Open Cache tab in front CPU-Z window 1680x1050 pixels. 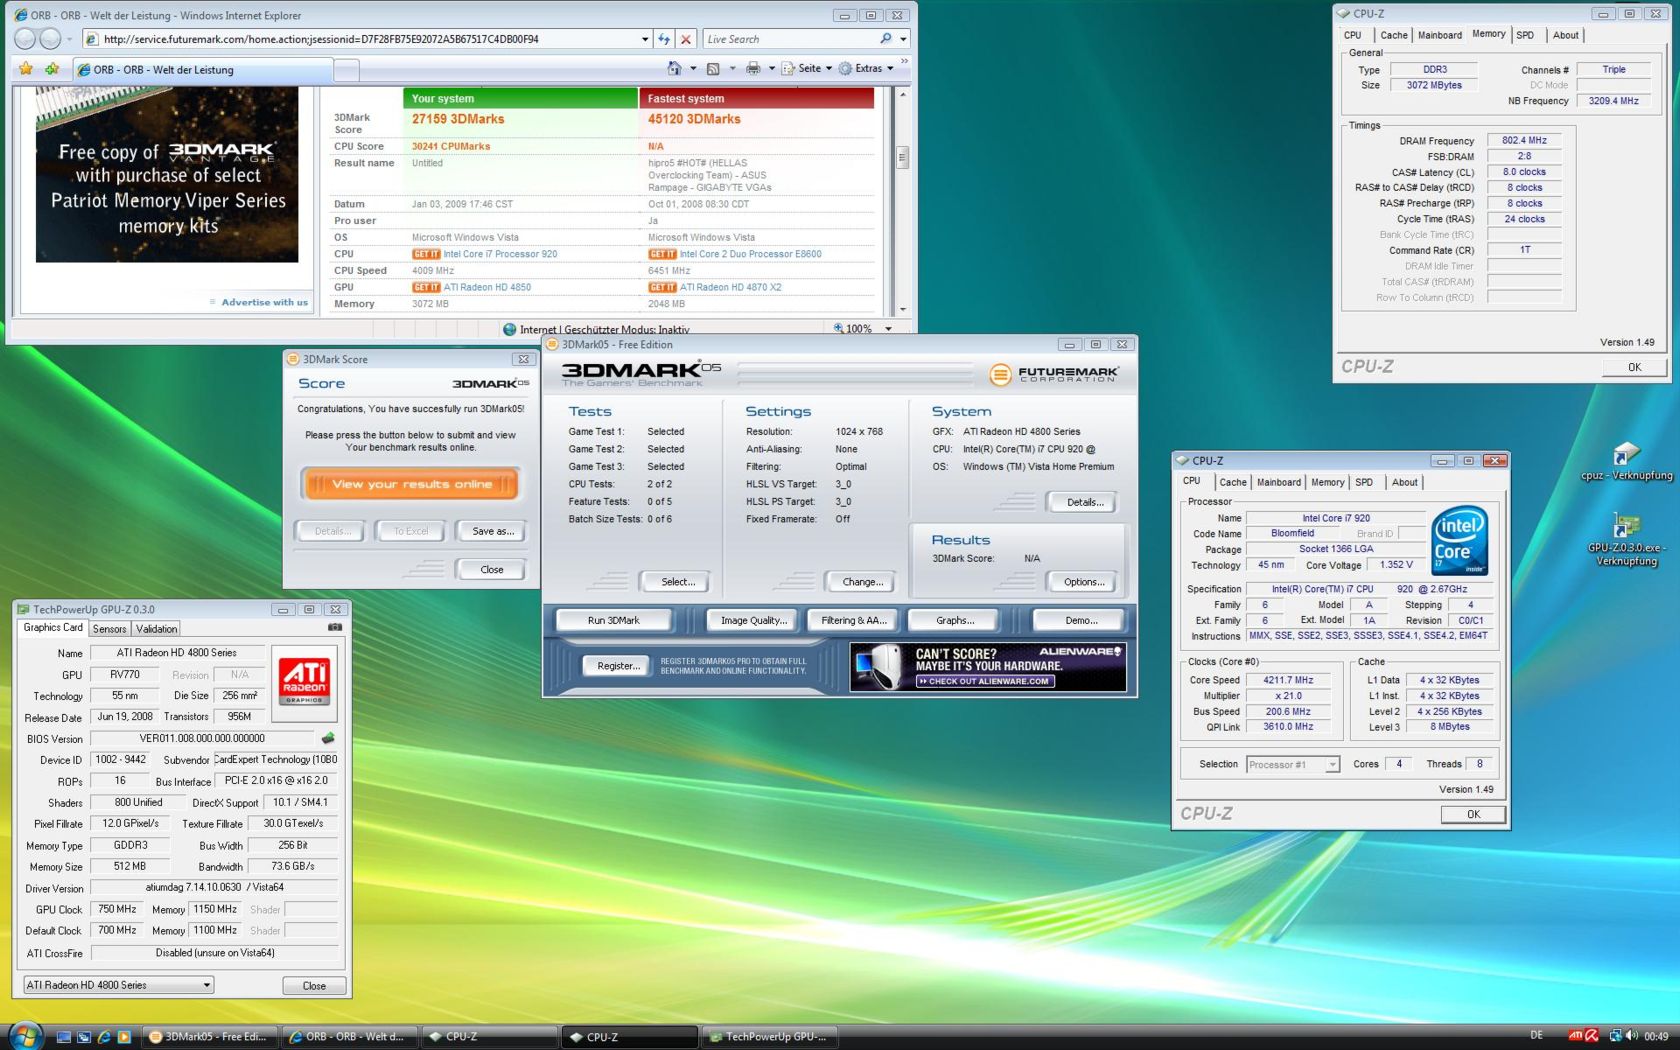(x=1233, y=482)
